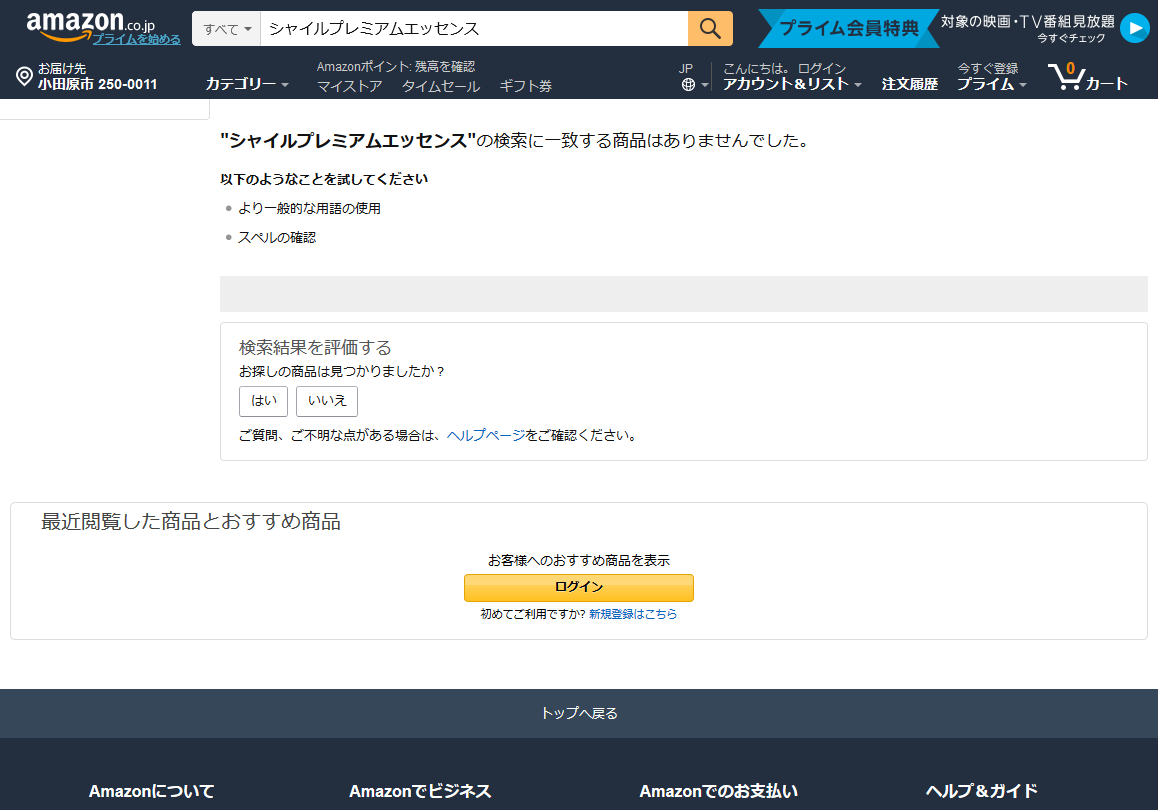This screenshot has width=1175, height=810.
Task: Click the Amazon.co.jp logo
Action: [x=90, y=24]
